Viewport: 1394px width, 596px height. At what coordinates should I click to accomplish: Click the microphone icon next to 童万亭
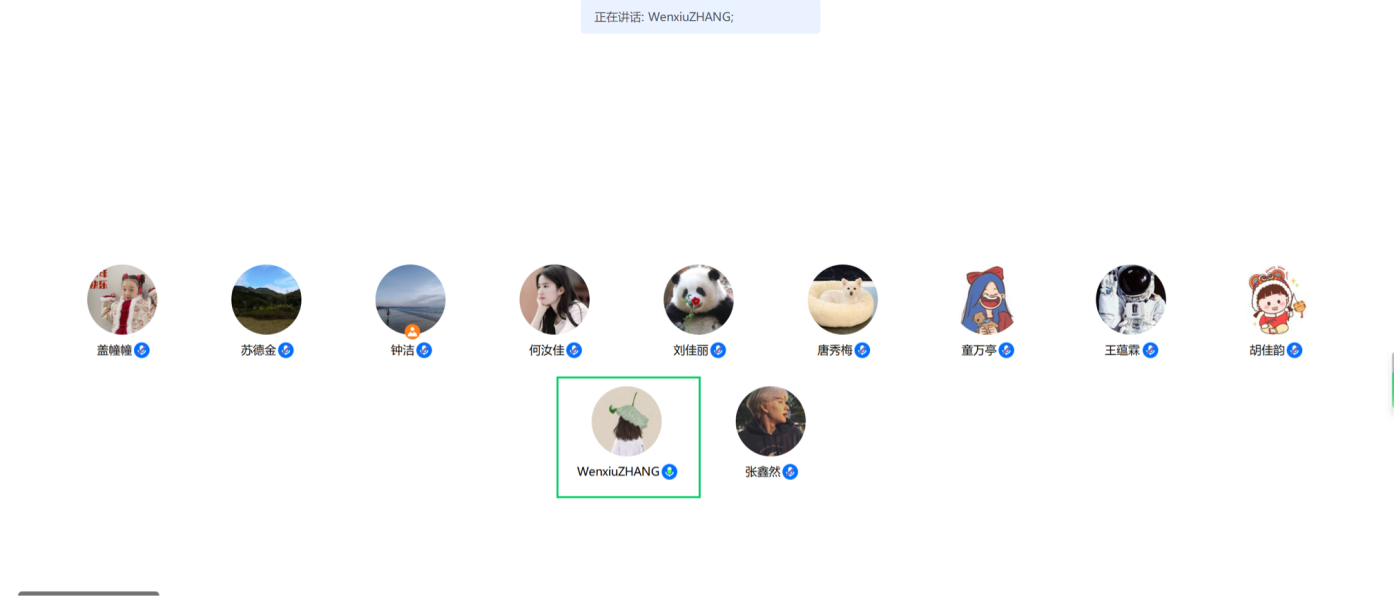(1006, 350)
